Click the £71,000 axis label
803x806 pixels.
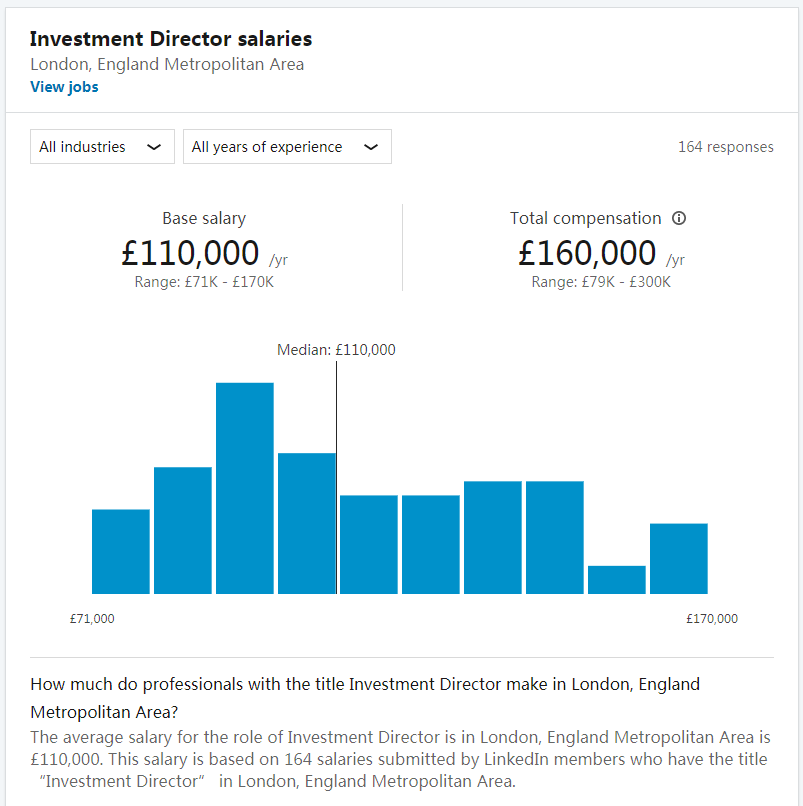click(x=92, y=619)
